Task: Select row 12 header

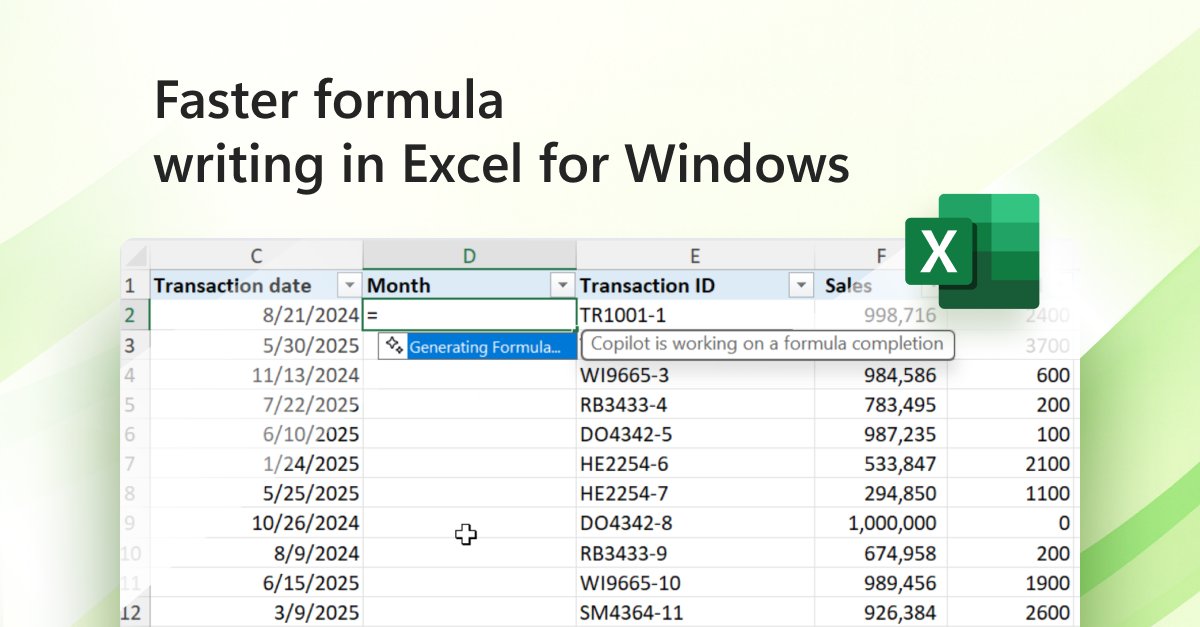Action: click(134, 613)
